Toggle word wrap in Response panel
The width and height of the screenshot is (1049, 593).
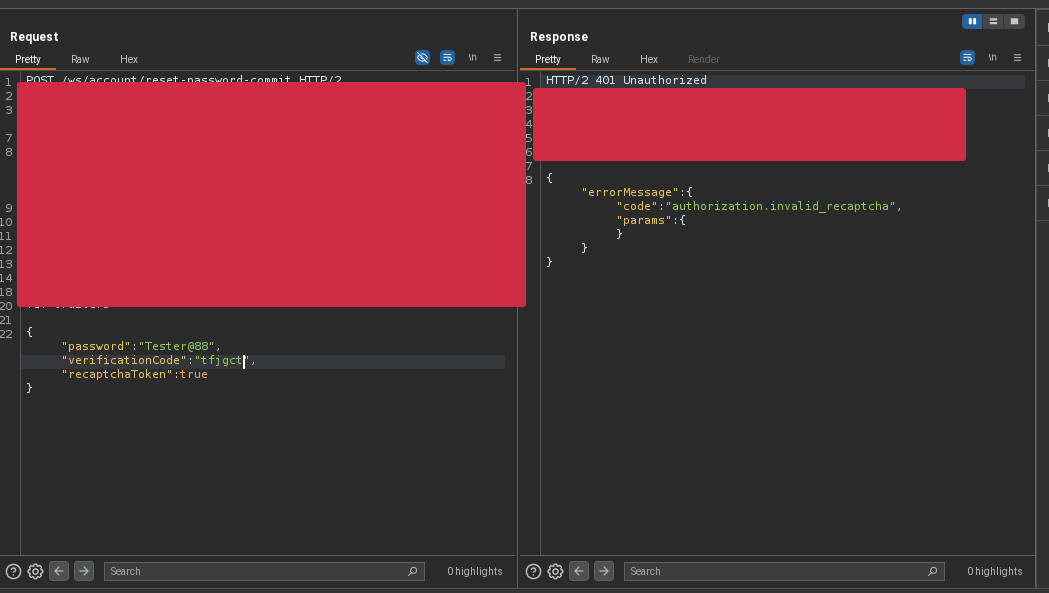click(x=967, y=58)
